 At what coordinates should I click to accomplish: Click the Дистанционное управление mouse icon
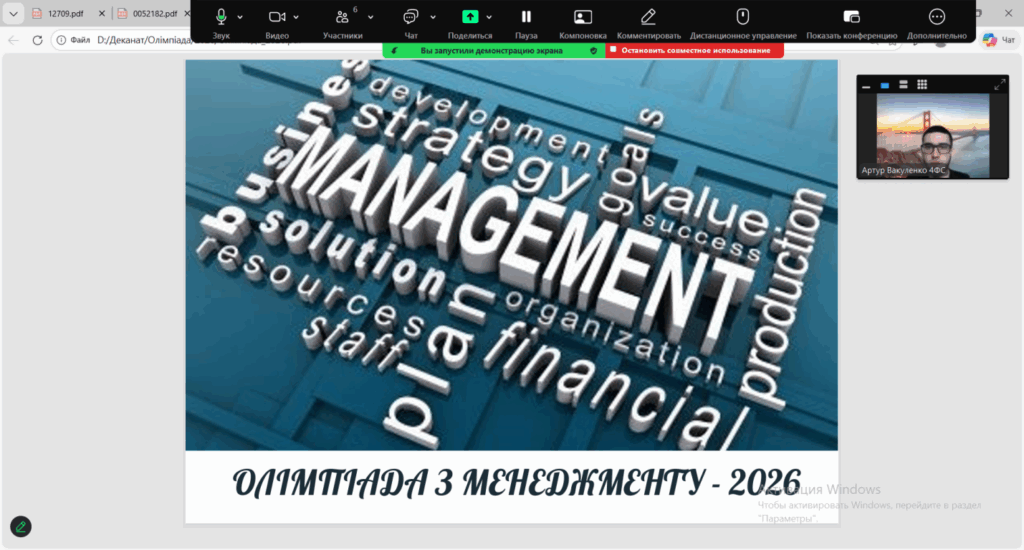coord(742,17)
